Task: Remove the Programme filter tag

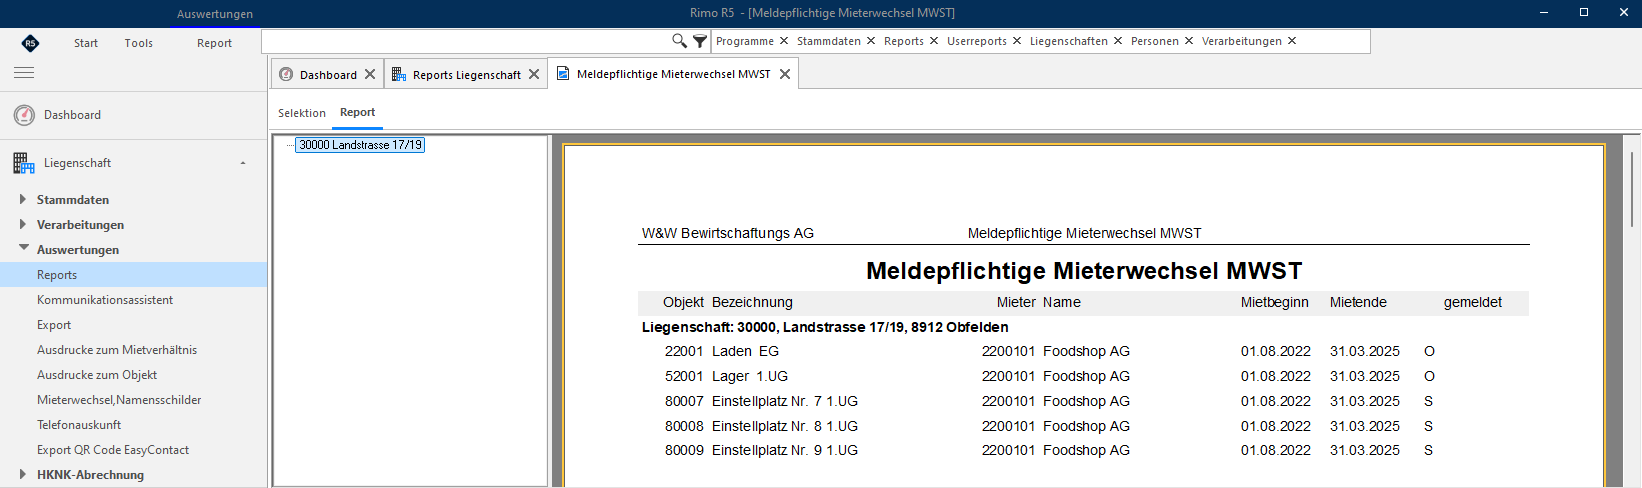Action: (784, 41)
